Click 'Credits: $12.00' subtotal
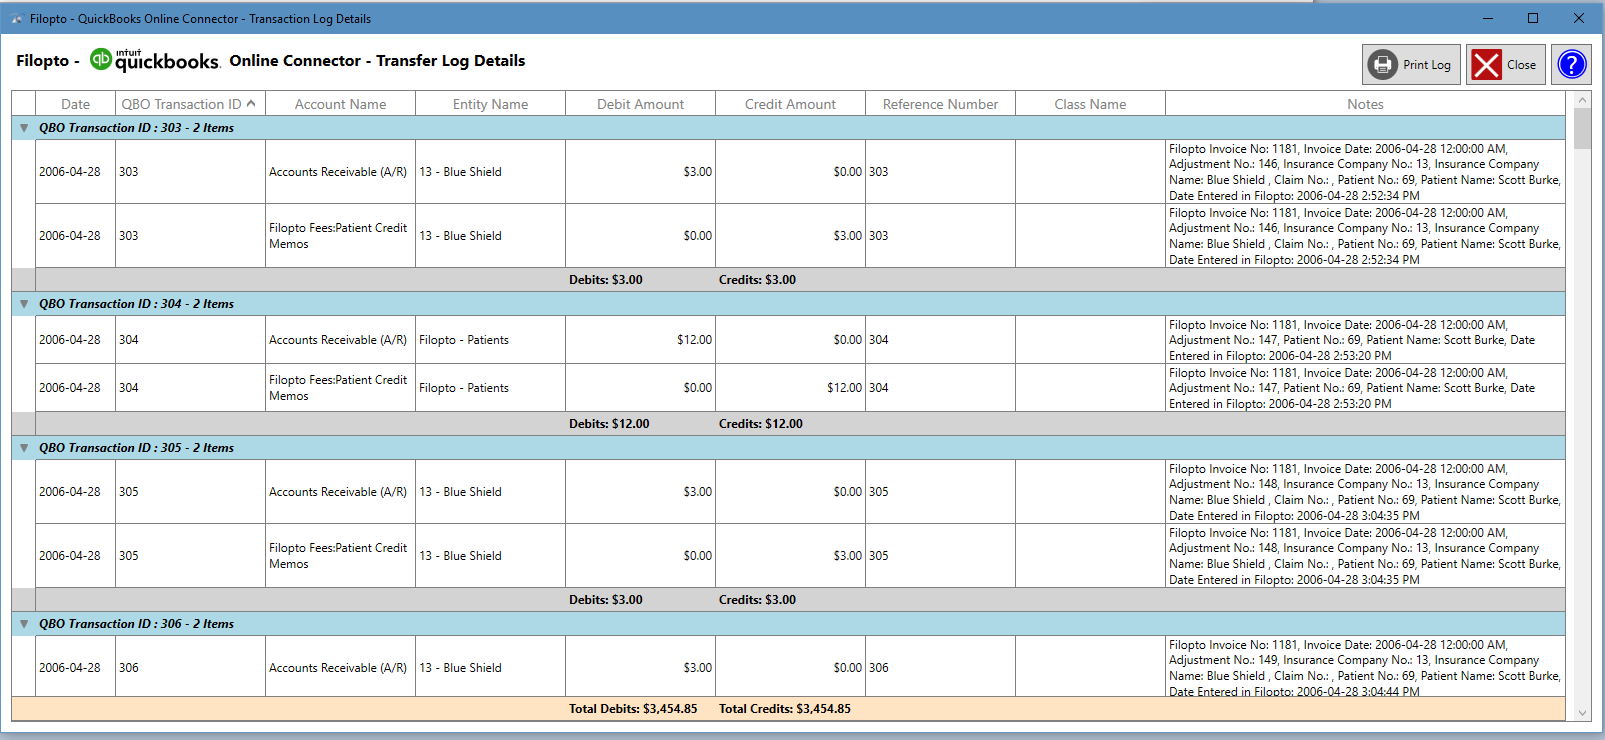 (760, 424)
